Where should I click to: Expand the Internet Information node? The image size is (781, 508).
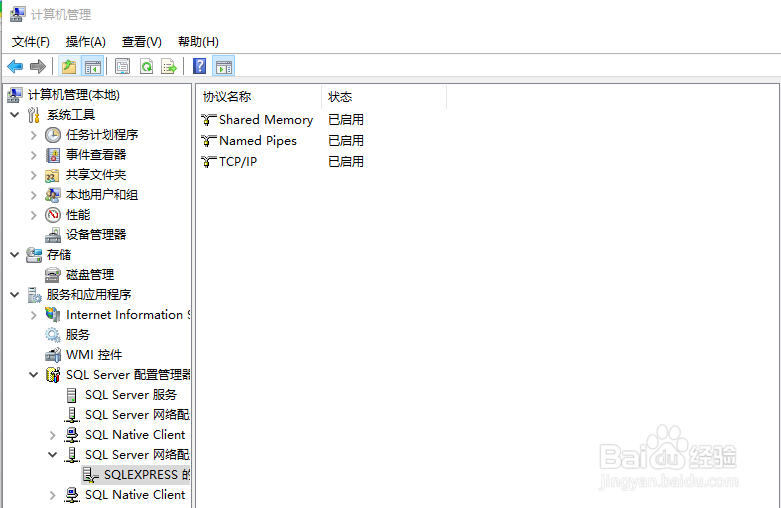(x=33, y=315)
